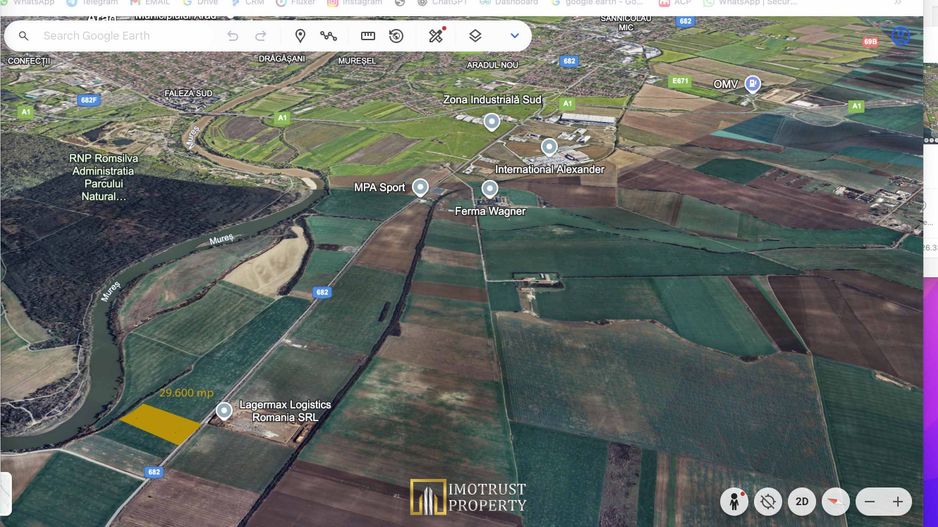Open the Layers panel icon
The height and width of the screenshot is (527, 938).
tap(475, 36)
